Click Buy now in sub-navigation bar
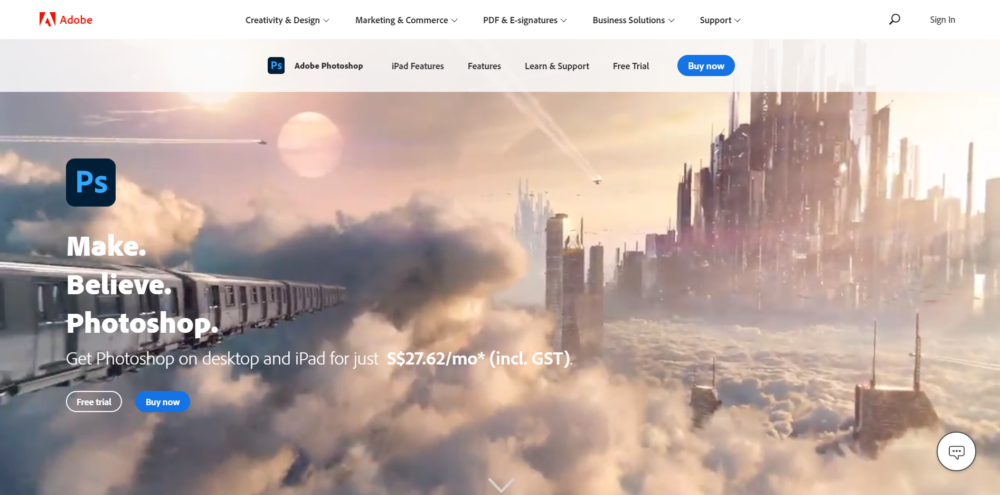 coord(706,66)
